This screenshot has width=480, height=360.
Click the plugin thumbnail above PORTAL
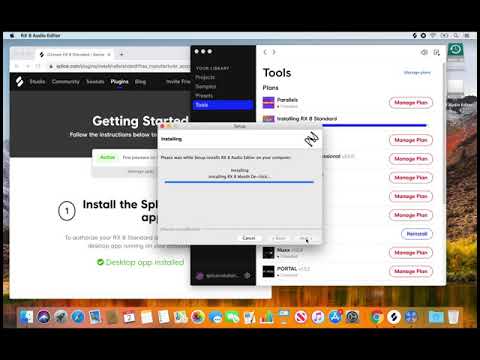(x=268, y=253)
